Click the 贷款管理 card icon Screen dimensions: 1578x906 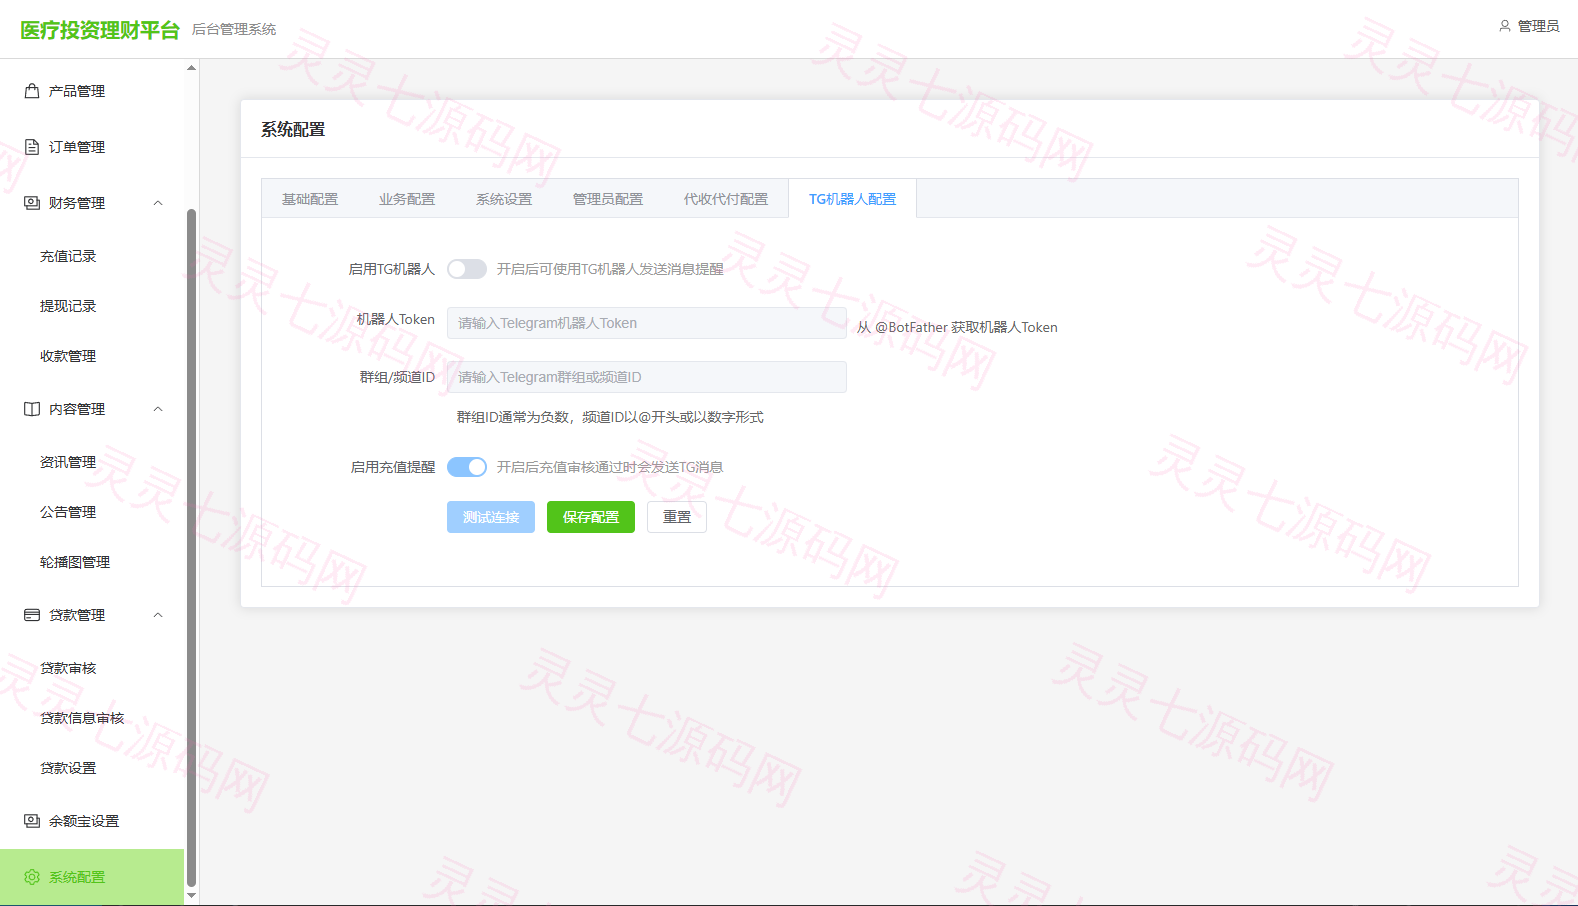[32, 615]
